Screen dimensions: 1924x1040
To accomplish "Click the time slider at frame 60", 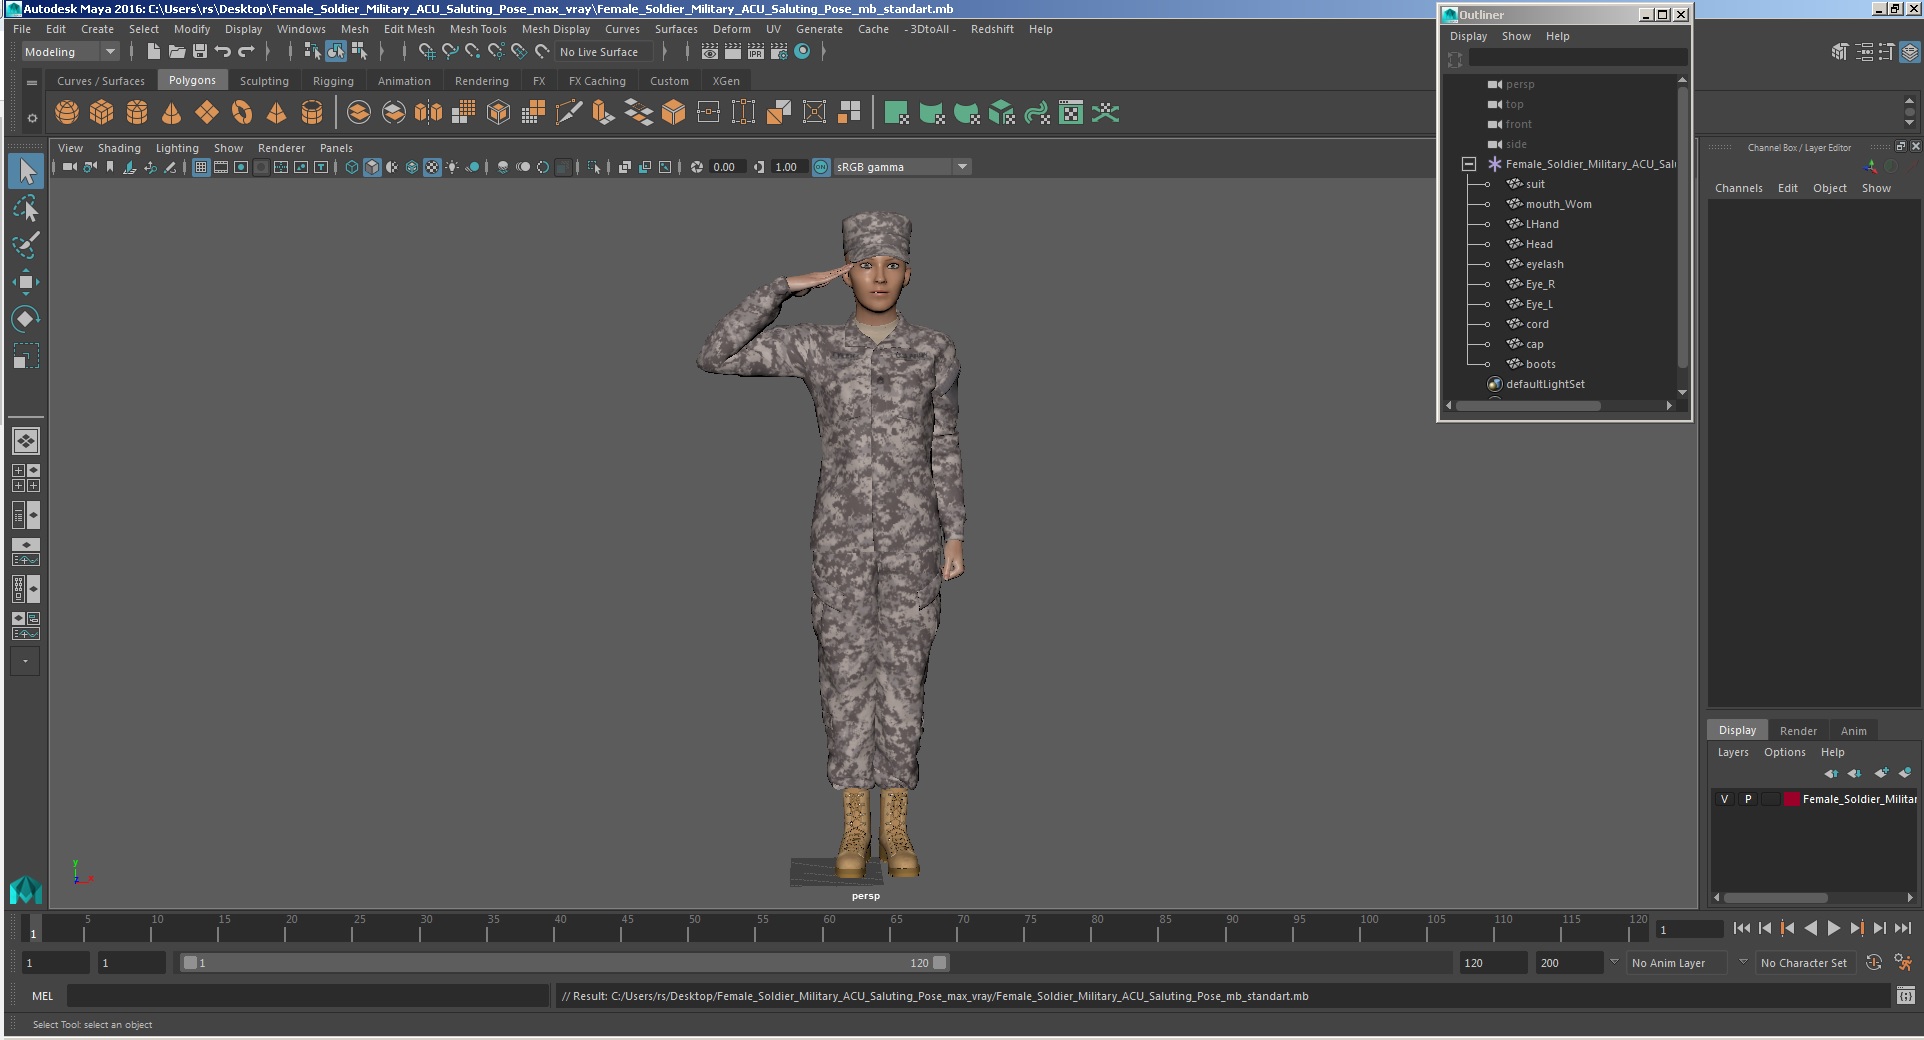I will point(823,930).
